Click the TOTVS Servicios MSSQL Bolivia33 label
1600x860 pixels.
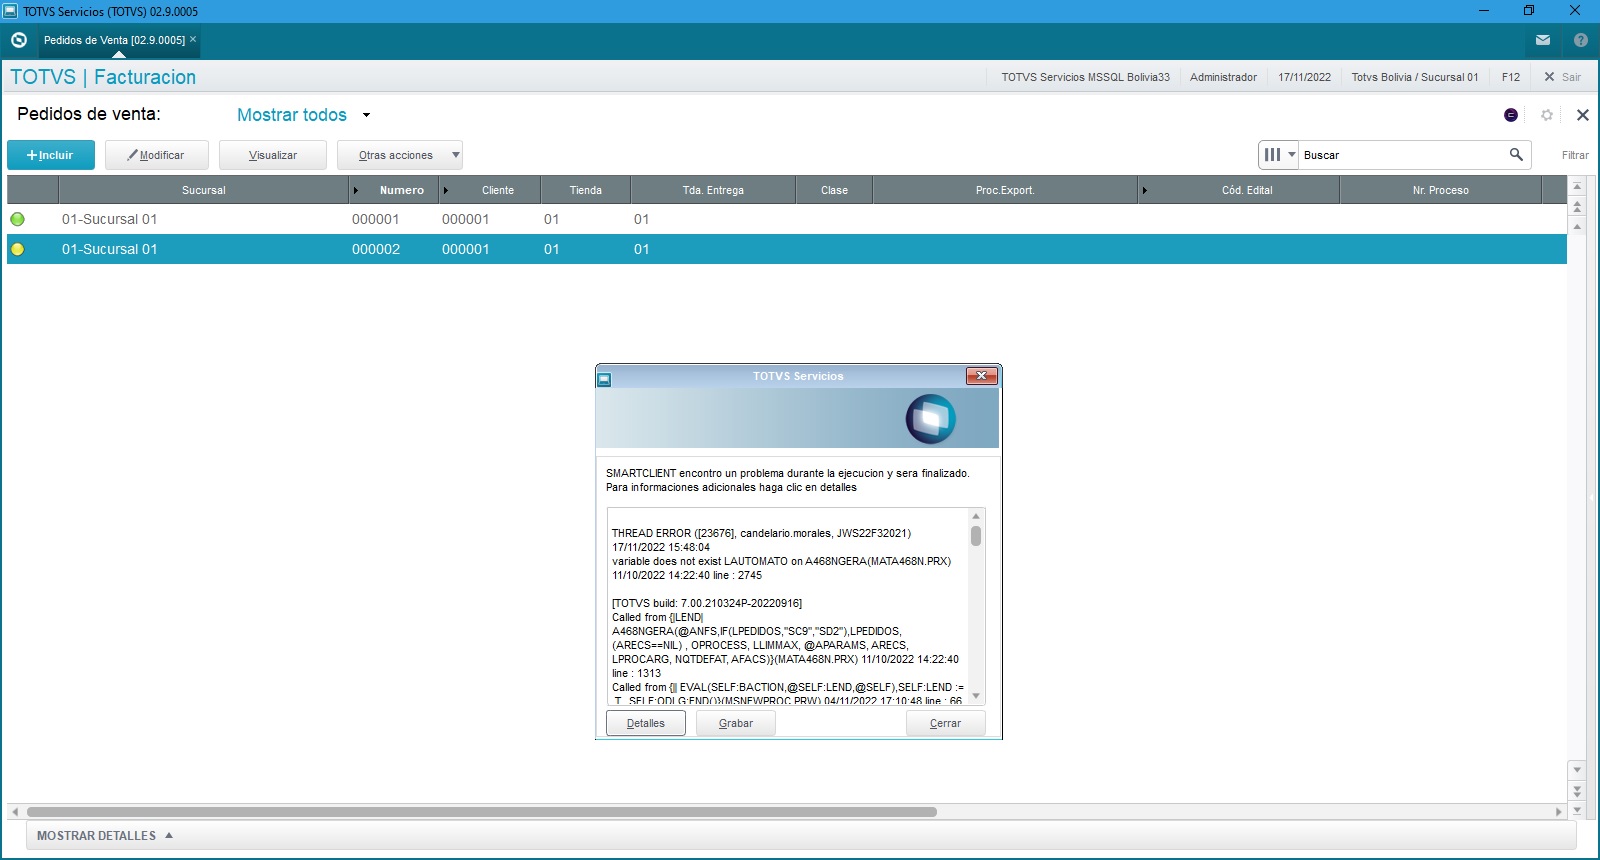[1085, 77]
